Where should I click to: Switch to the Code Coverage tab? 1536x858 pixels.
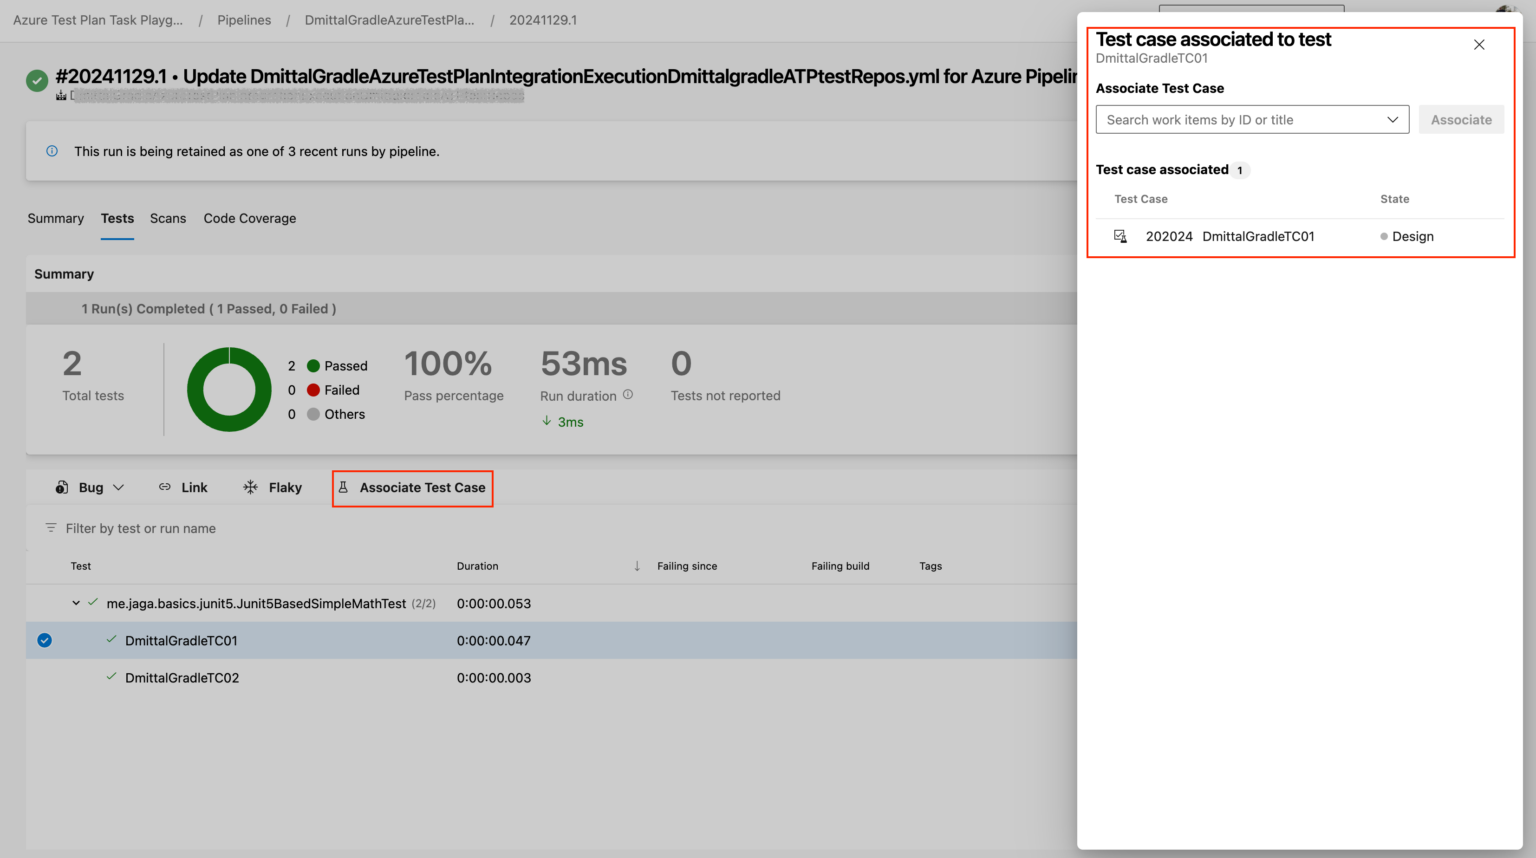click(x=249, y=218)
